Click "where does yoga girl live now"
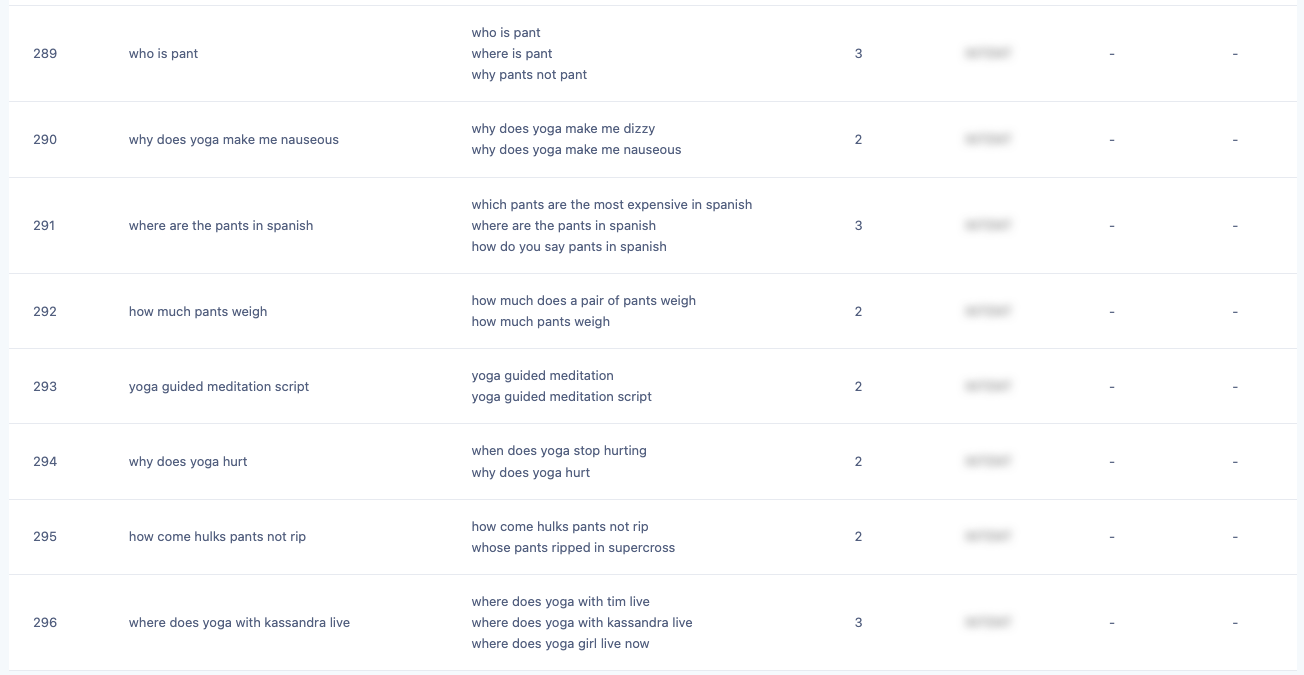The width and height of the screenshot is (1304, 675). pyautogui.click(x=561, y=644)
